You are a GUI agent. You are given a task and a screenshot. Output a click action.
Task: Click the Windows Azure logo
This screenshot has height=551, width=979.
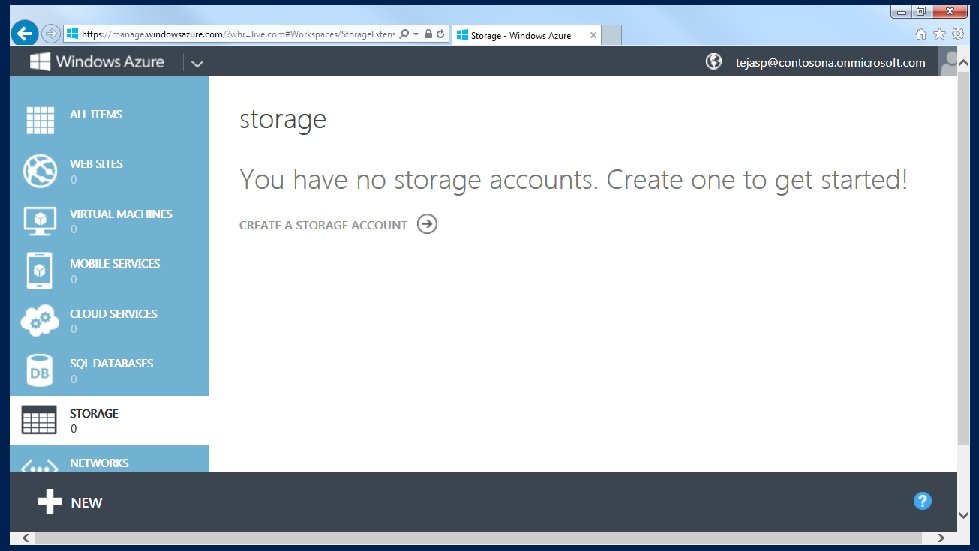point(40,61)
